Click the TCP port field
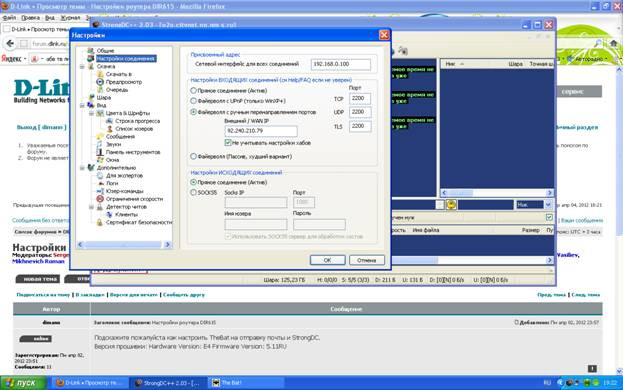The width and height of the screenshot is (623, 390). coord(360,98)
